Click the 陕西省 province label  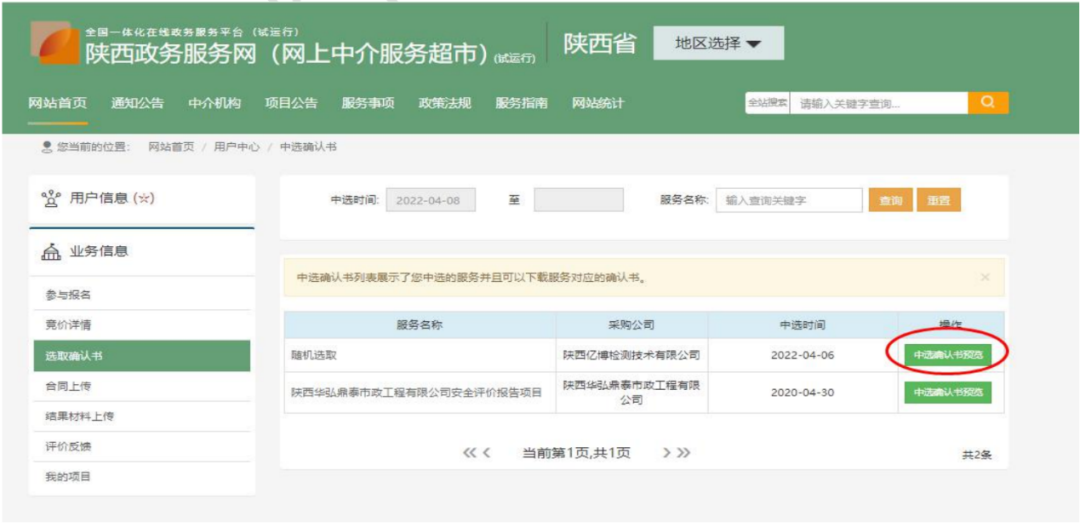599,43
